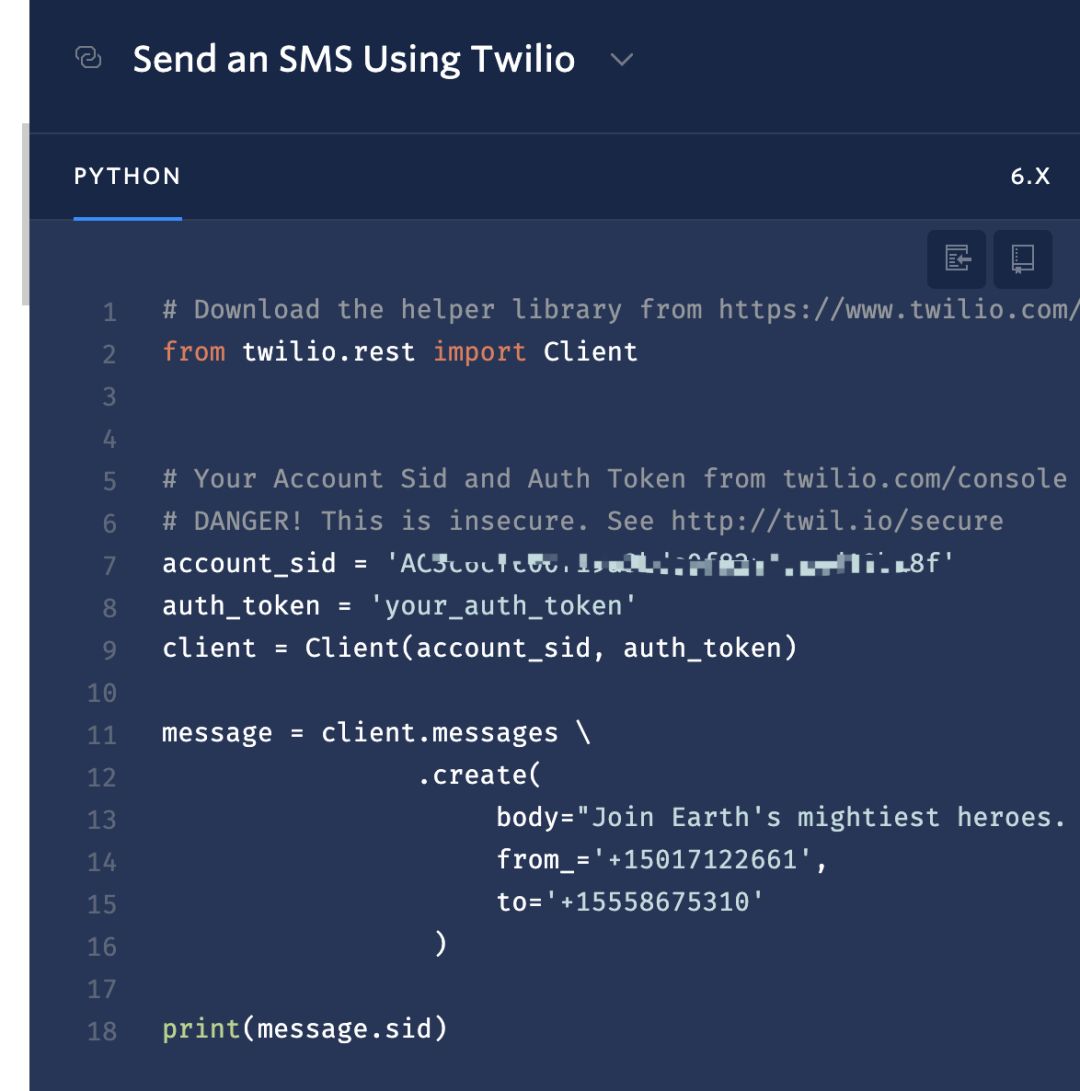This screenshot has width=1080, height=1091.
Task: Expand the chevron next to Send an SMS Using Twilio
Action: coord(621,60)
